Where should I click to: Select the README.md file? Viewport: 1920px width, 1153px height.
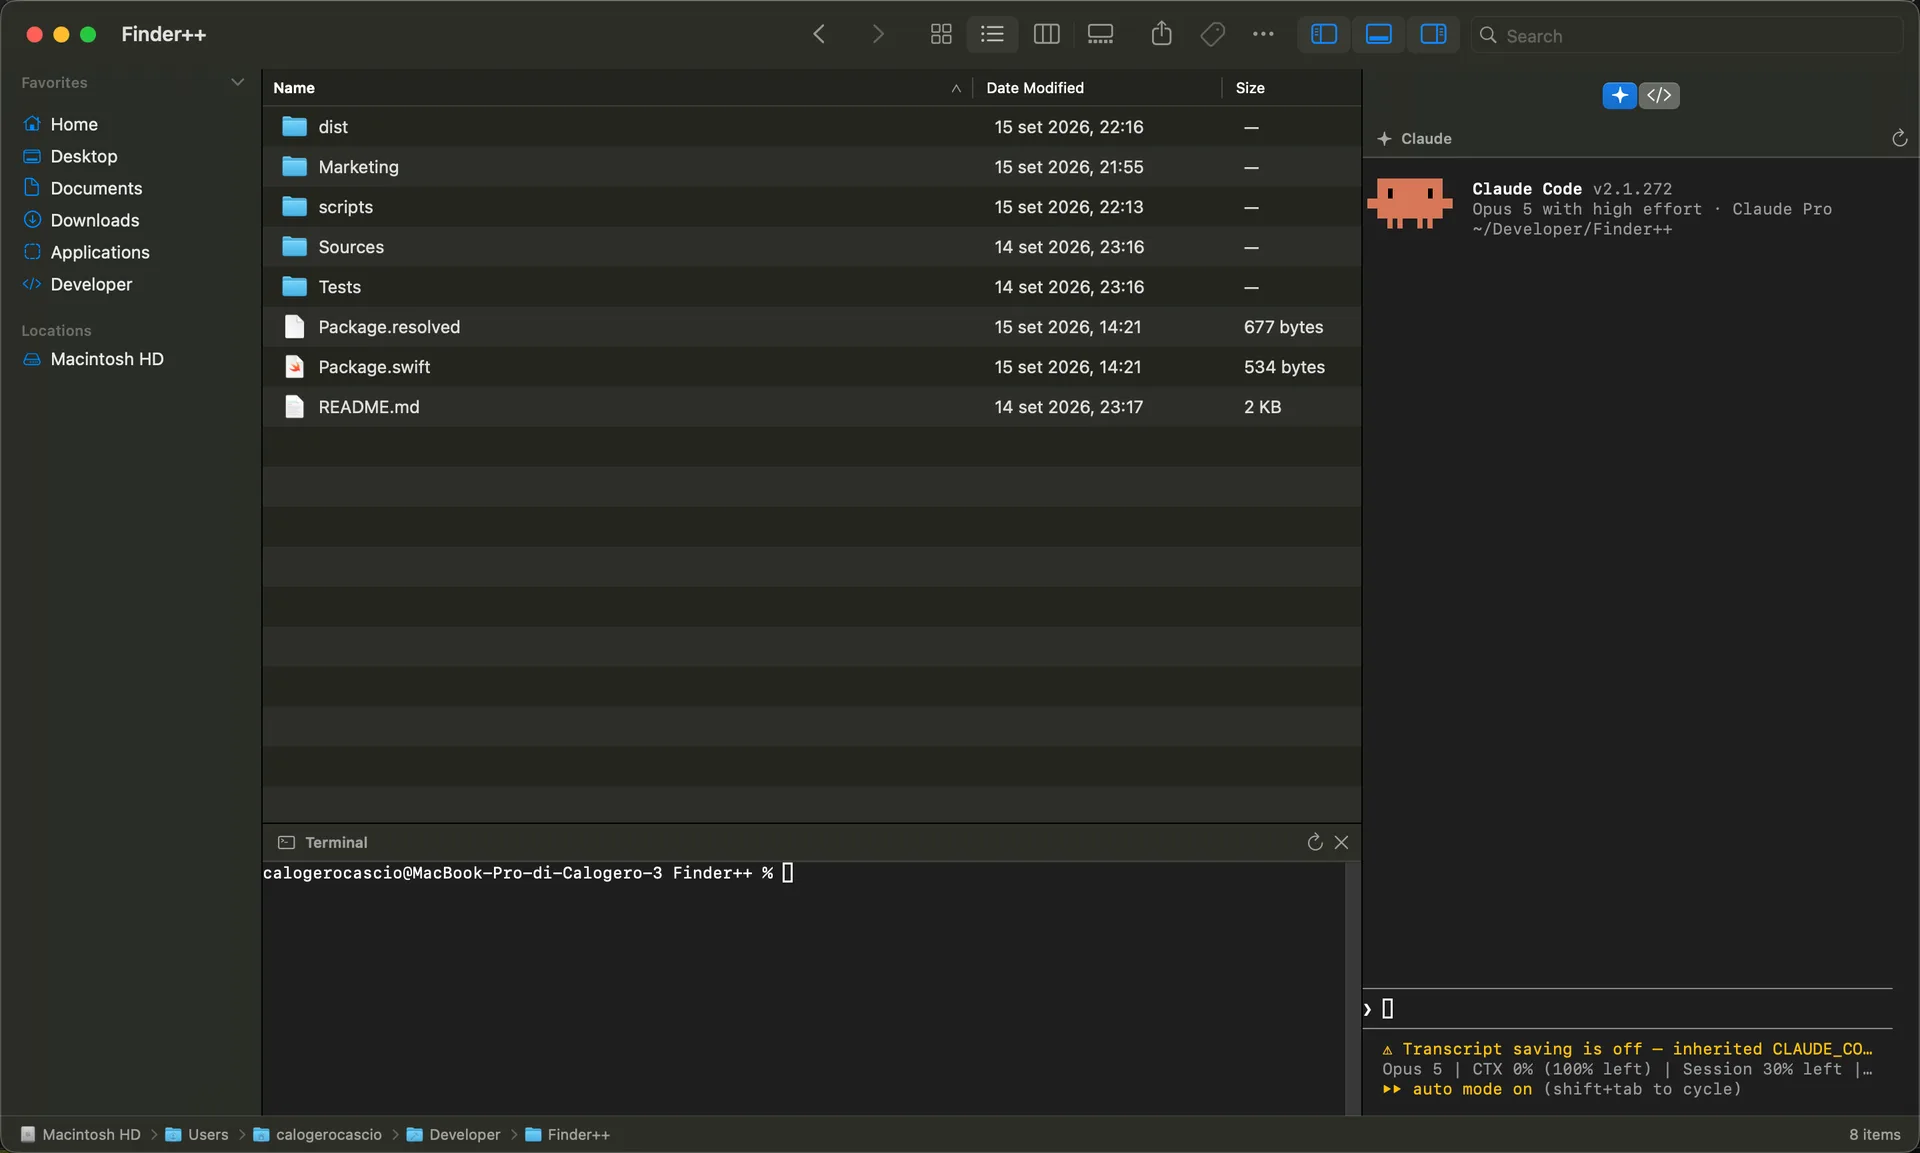pyautogui.click(x=811, y=407)
